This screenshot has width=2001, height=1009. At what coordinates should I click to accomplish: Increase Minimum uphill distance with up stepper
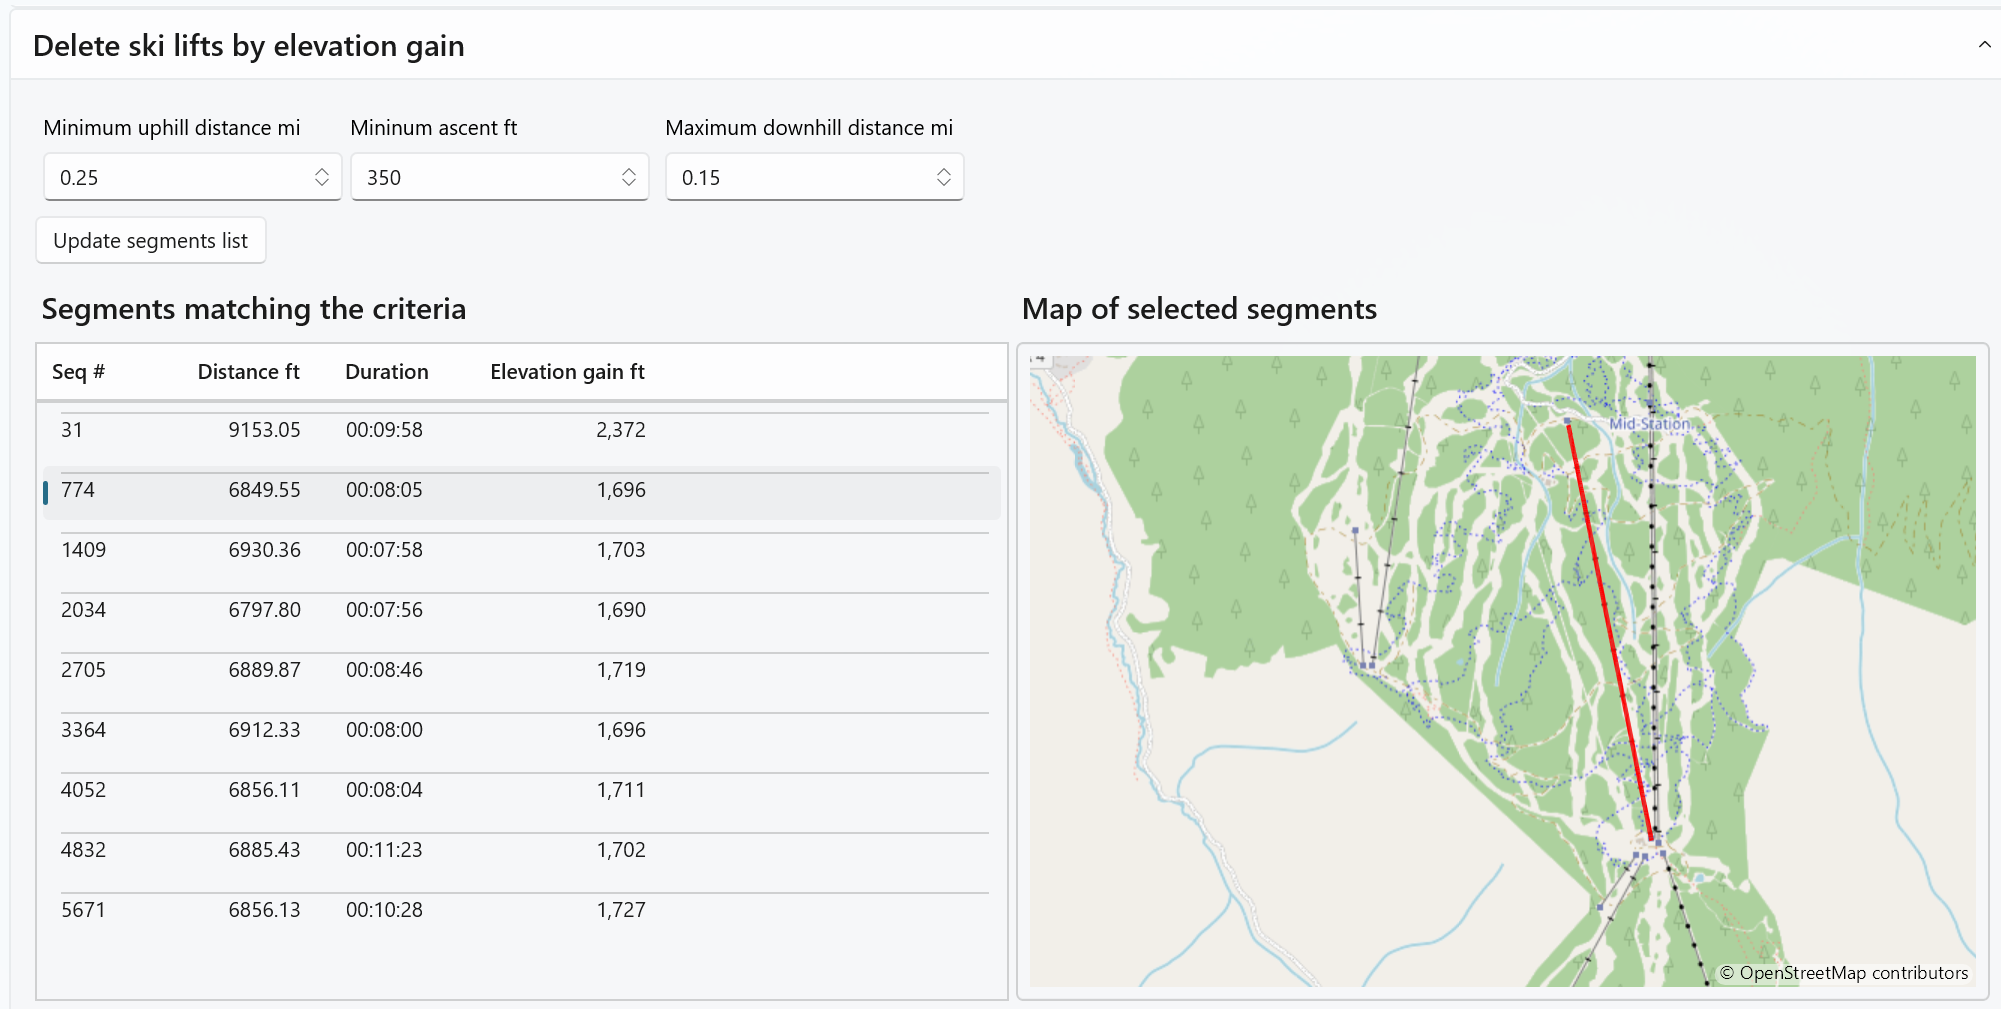322,170
